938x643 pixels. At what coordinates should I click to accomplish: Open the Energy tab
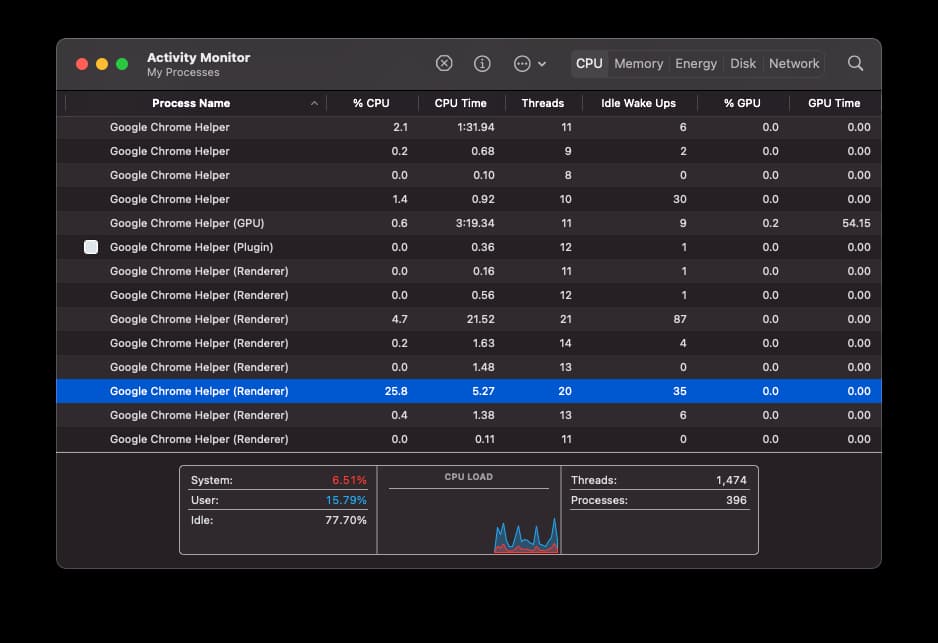[x=696, y=63]
